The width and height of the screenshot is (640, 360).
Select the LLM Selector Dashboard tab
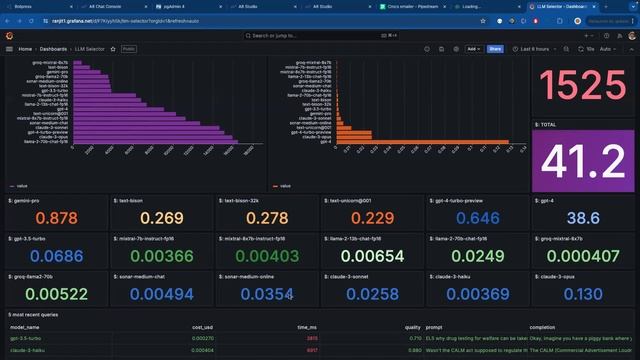click(x=562, y=7)
